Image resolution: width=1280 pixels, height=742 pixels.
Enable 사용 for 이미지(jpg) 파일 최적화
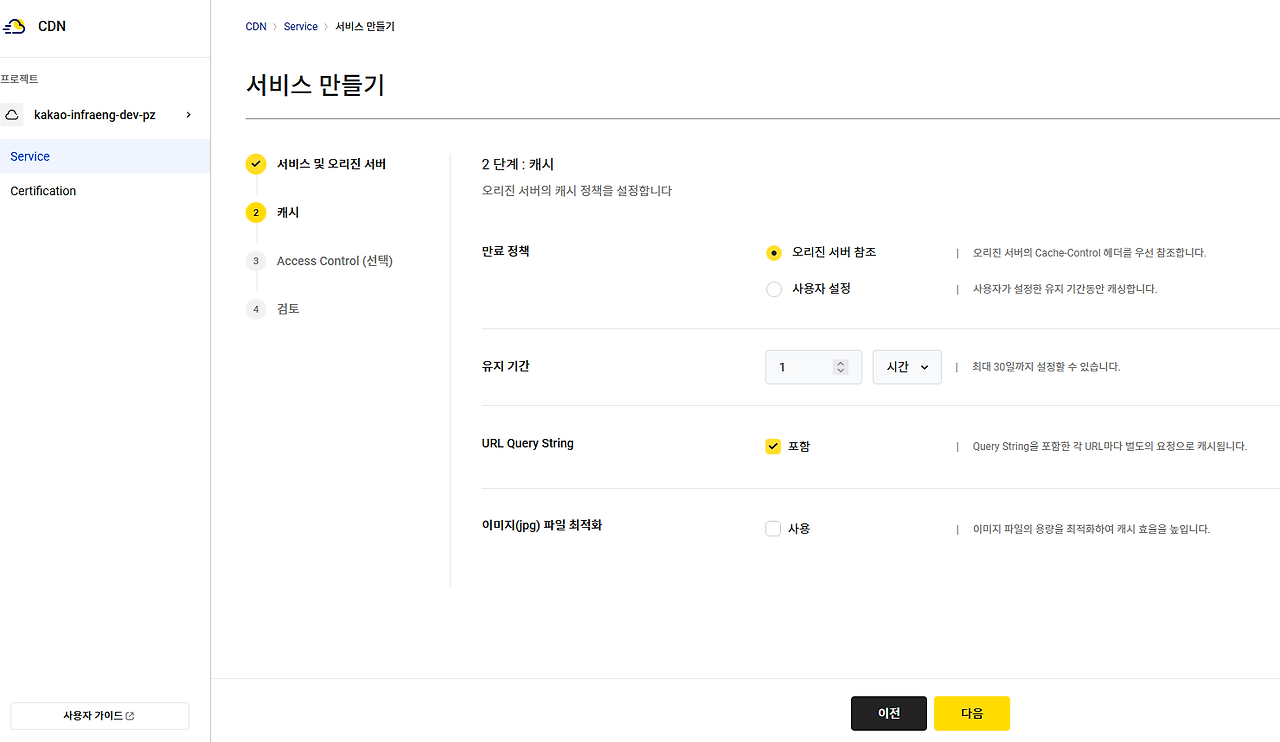click(x=773, y=528)
